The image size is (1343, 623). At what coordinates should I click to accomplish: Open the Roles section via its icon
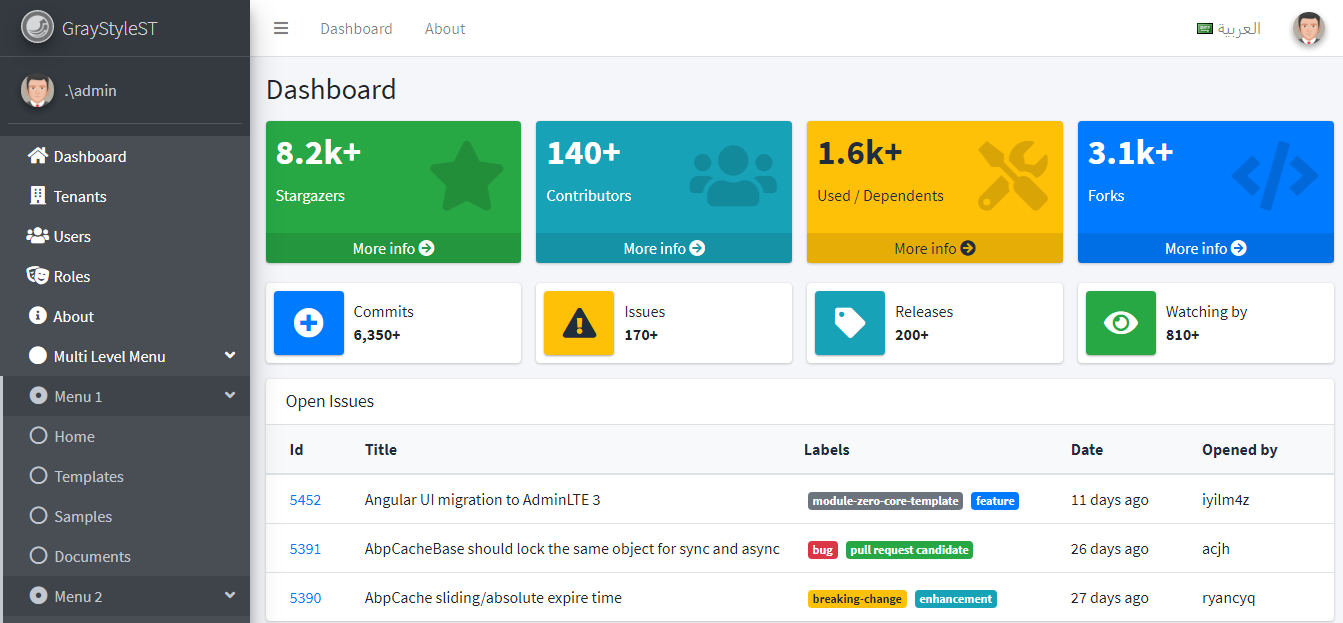pos(37,276)
